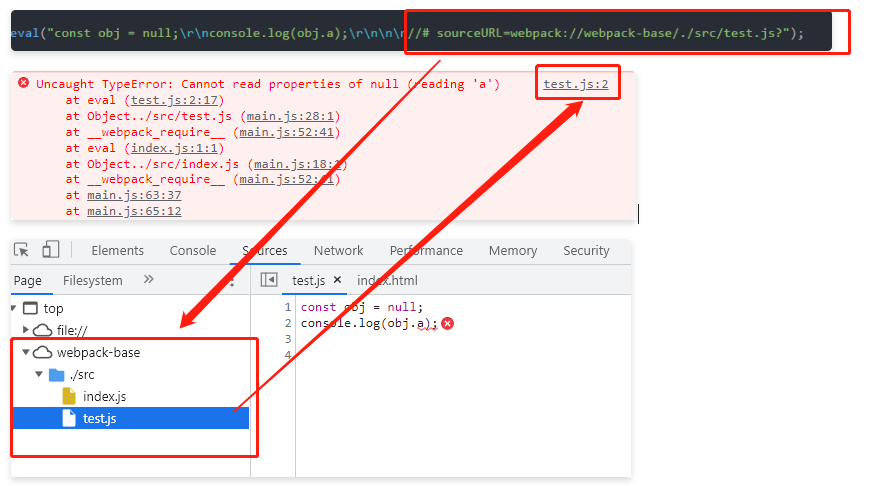Expand the file:// tree node
The width and height of the screenshot is (886, 486).
click(x=25, y=329)
